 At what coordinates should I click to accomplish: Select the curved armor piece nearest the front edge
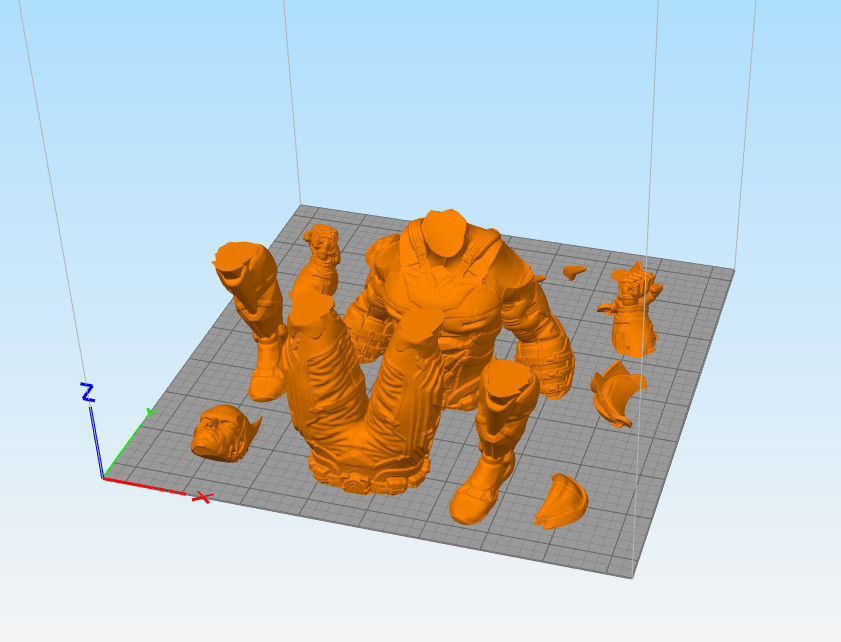coord(561,501)
